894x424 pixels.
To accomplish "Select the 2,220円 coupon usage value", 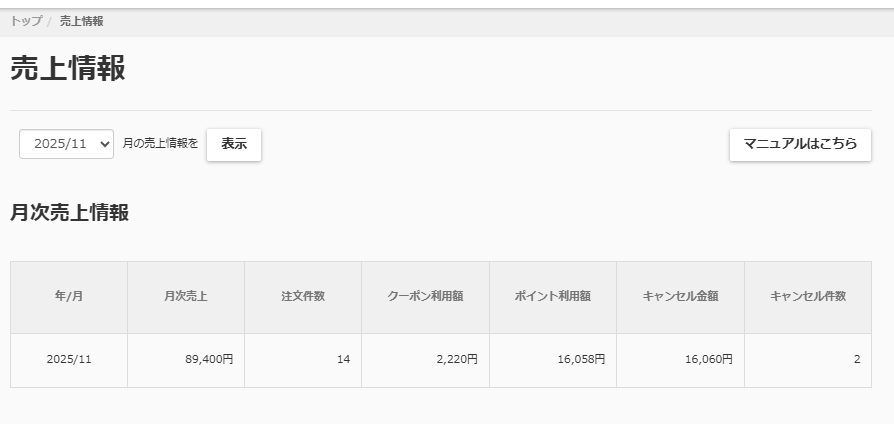I will point(457,360).
